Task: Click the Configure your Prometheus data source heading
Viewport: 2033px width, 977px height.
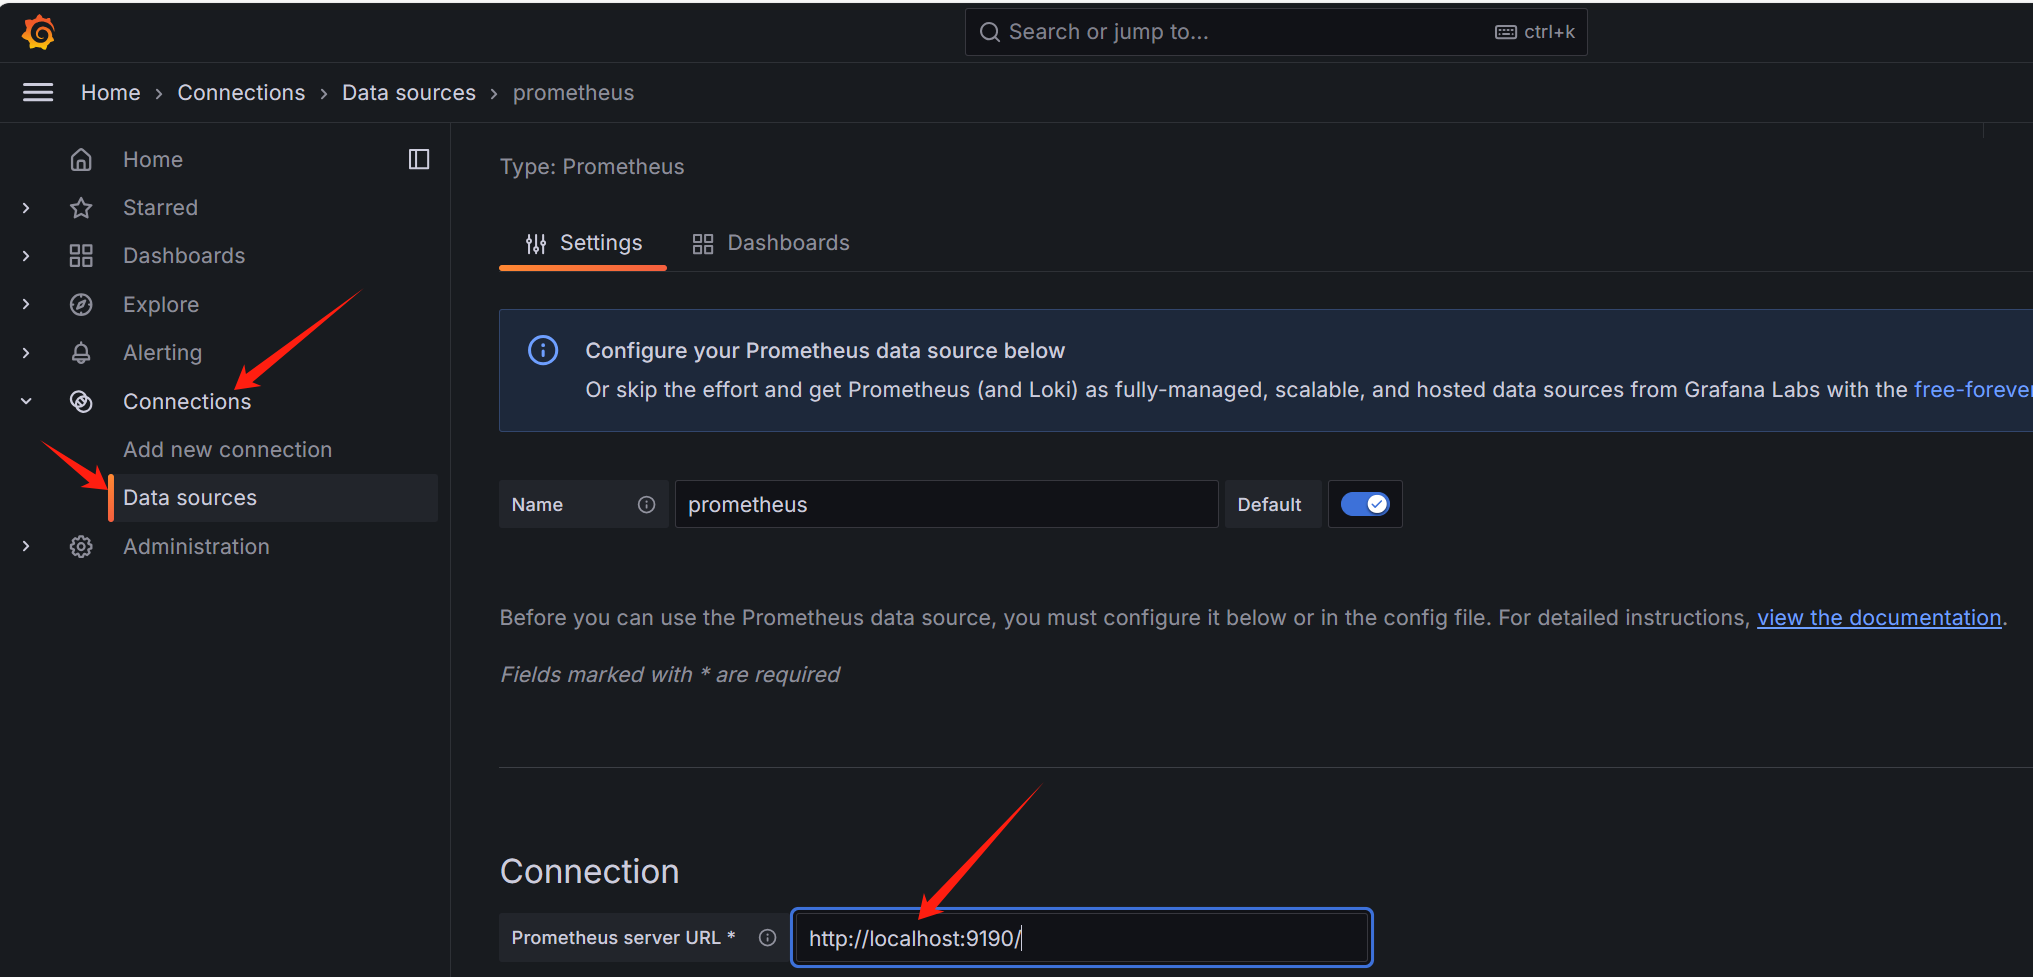Action: 825,351
